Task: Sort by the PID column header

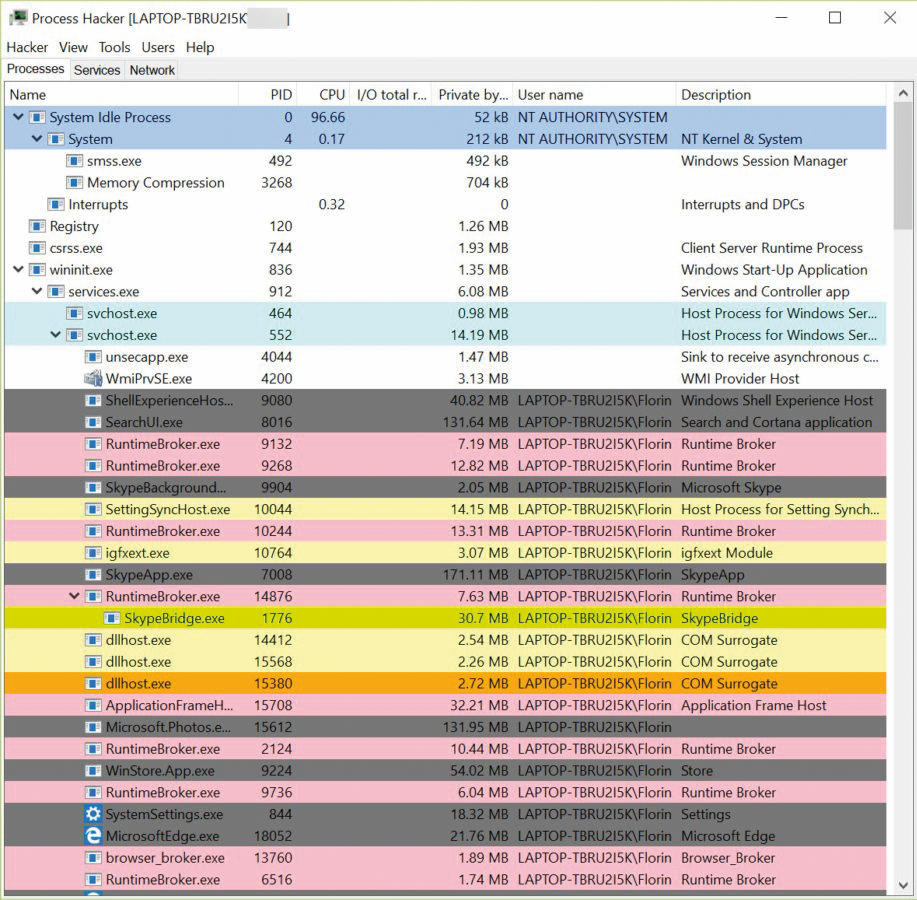Action: click(x=268, y=95)
